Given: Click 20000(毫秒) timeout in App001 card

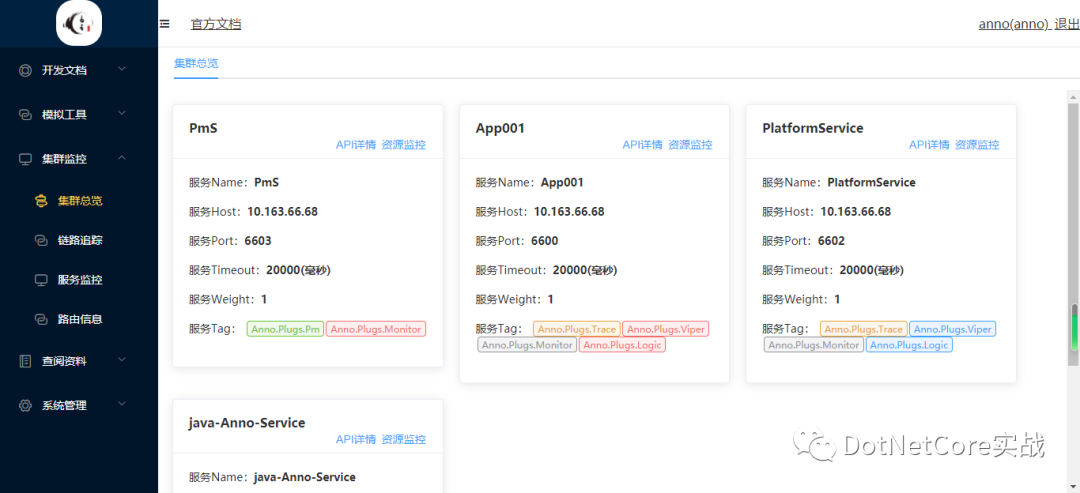Looking at the screenshot, I should pos(585,271).
